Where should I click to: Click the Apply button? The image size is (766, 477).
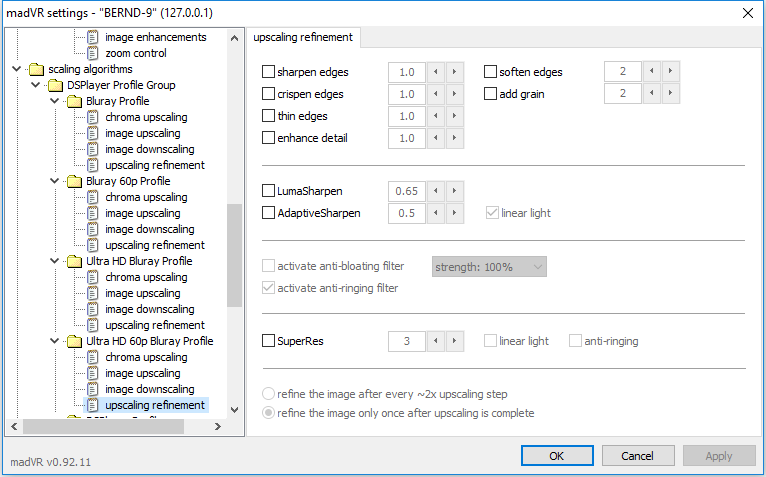tap(719, 455)
